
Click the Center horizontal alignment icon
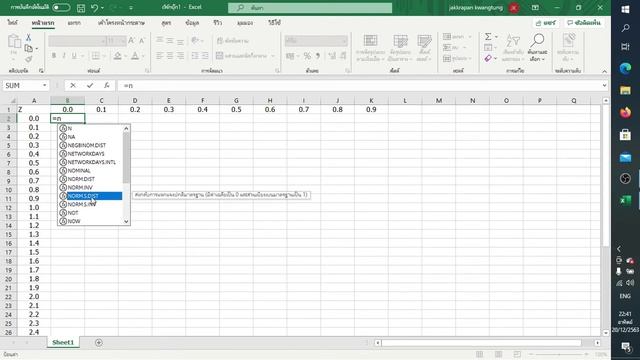[170, 56]
